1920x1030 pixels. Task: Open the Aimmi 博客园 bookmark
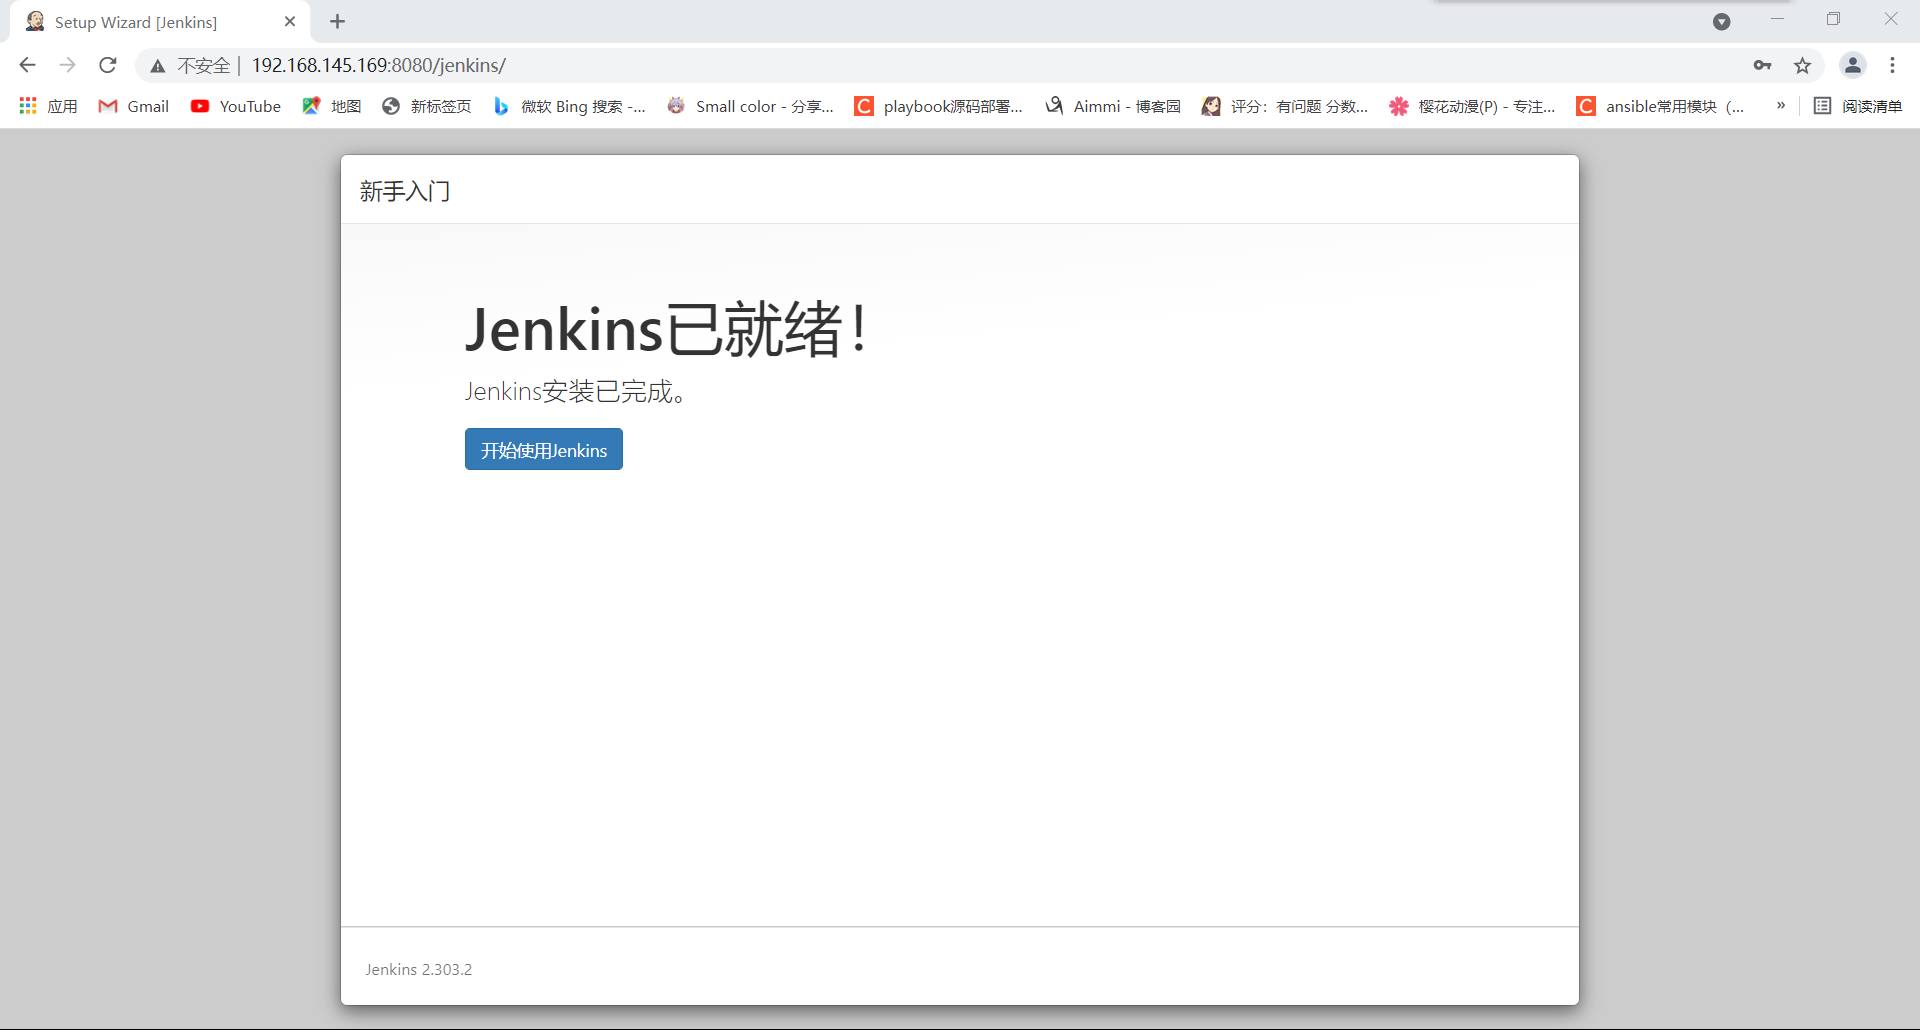pyautogui.click(x=1113, y=106)
